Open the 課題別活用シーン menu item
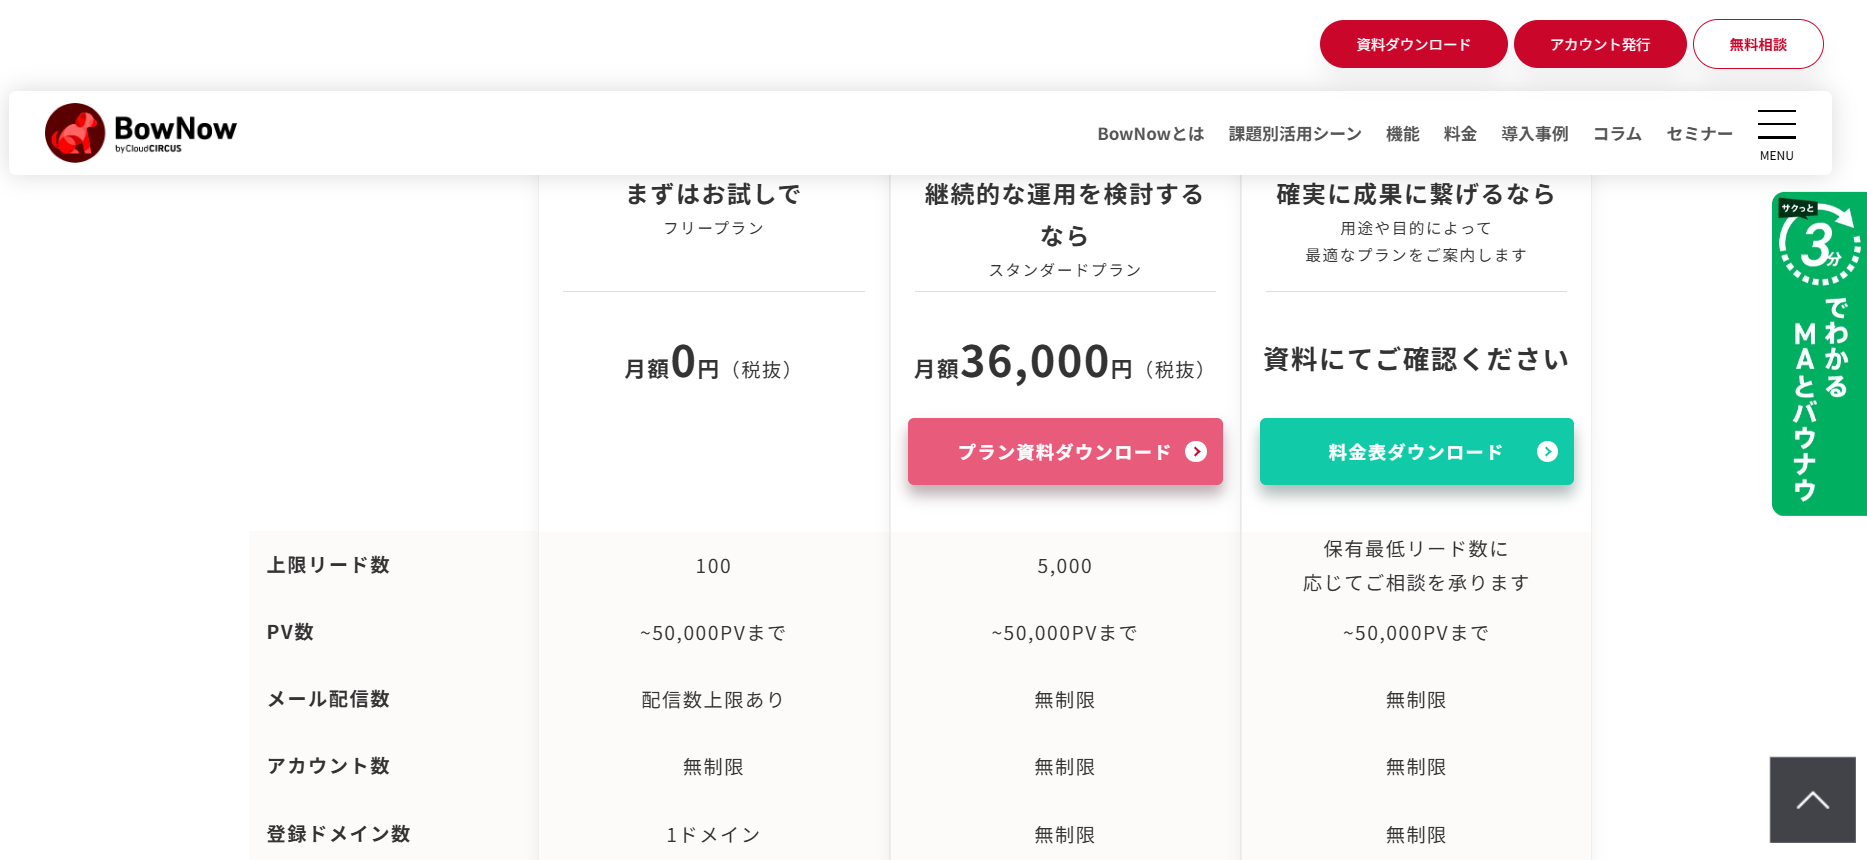Viewport: 1867px width, 860px height. tap(1295, 134)
